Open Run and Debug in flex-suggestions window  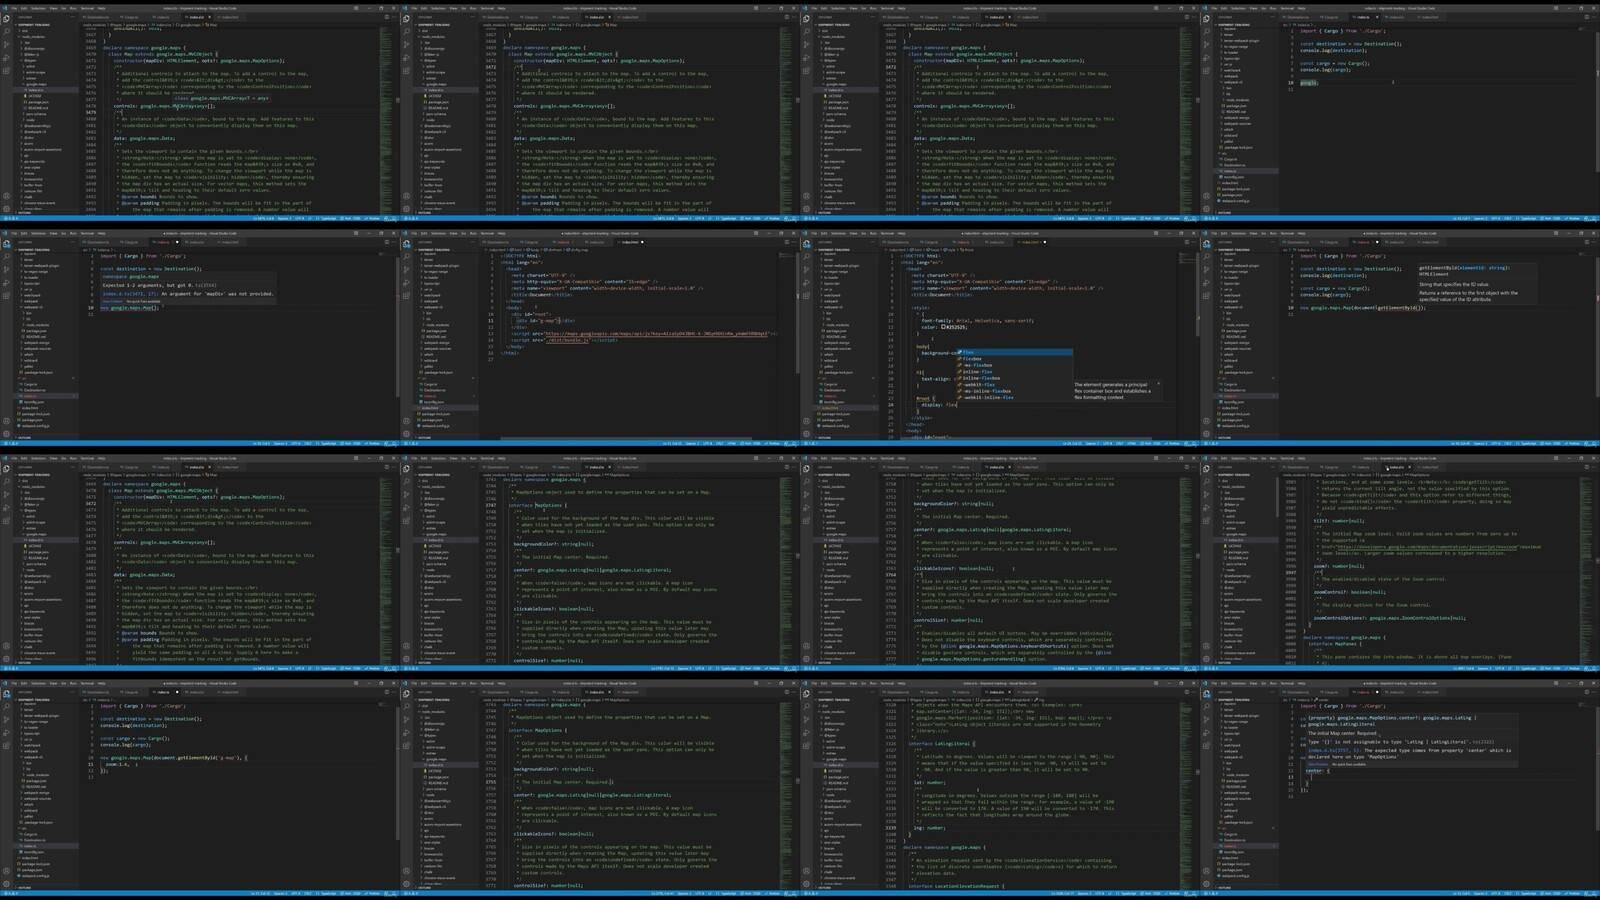coord(806,283)
